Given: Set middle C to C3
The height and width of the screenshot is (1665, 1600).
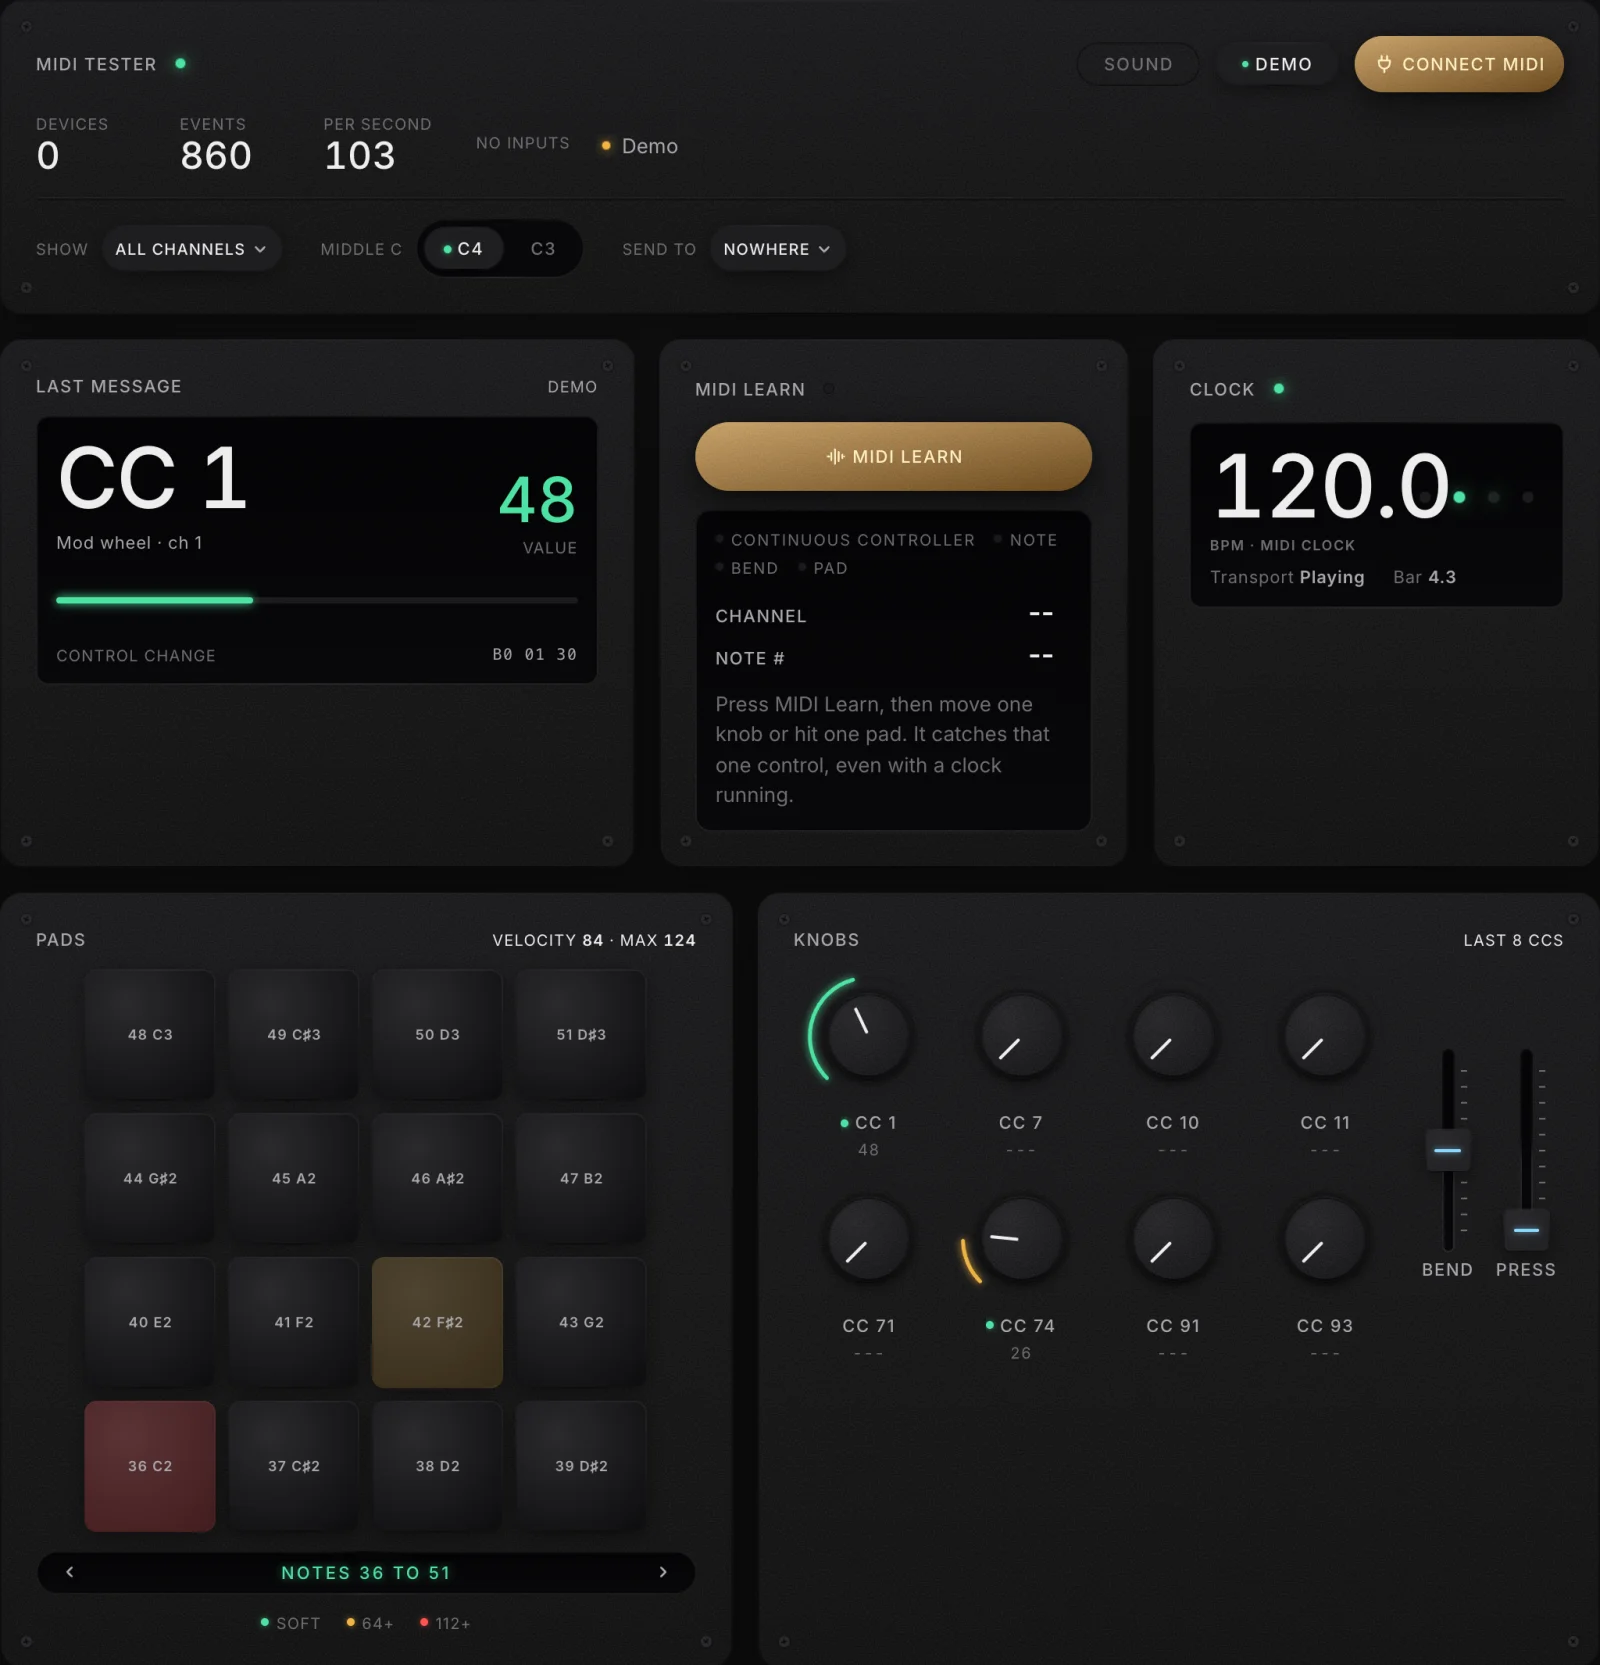Looking at the screenshot, I should tap(543, 249).
